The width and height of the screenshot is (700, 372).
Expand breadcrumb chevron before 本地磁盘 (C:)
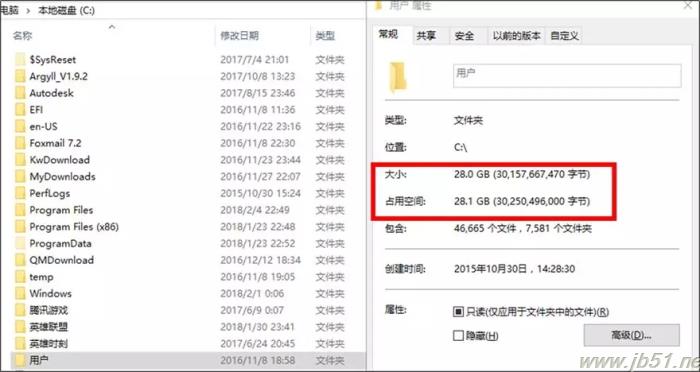(29, 11)
